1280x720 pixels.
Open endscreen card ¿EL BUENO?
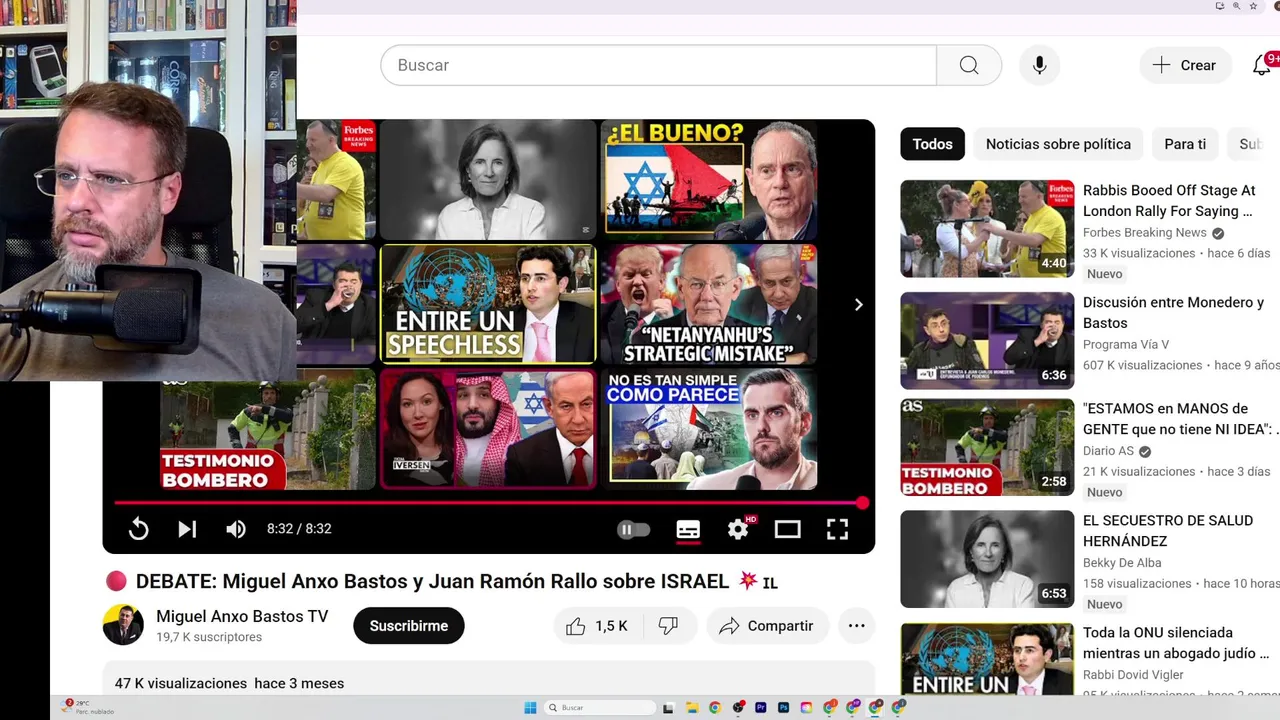click(708, 180)
